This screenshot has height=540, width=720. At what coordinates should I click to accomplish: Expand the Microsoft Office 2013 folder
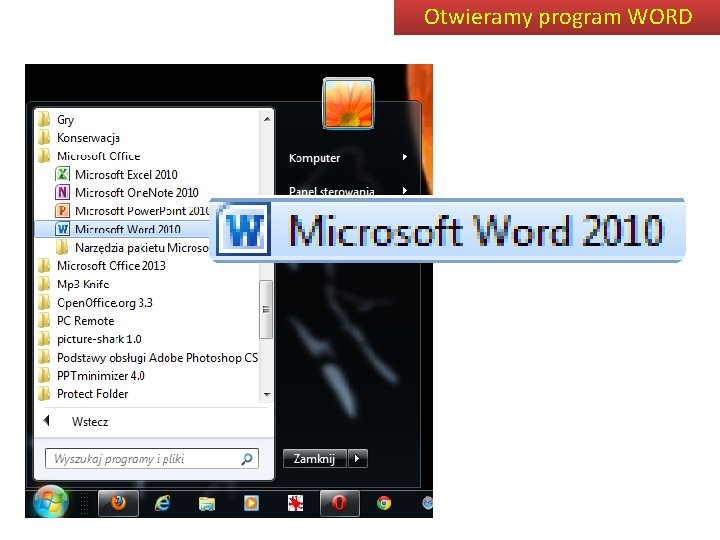(101, 265)
